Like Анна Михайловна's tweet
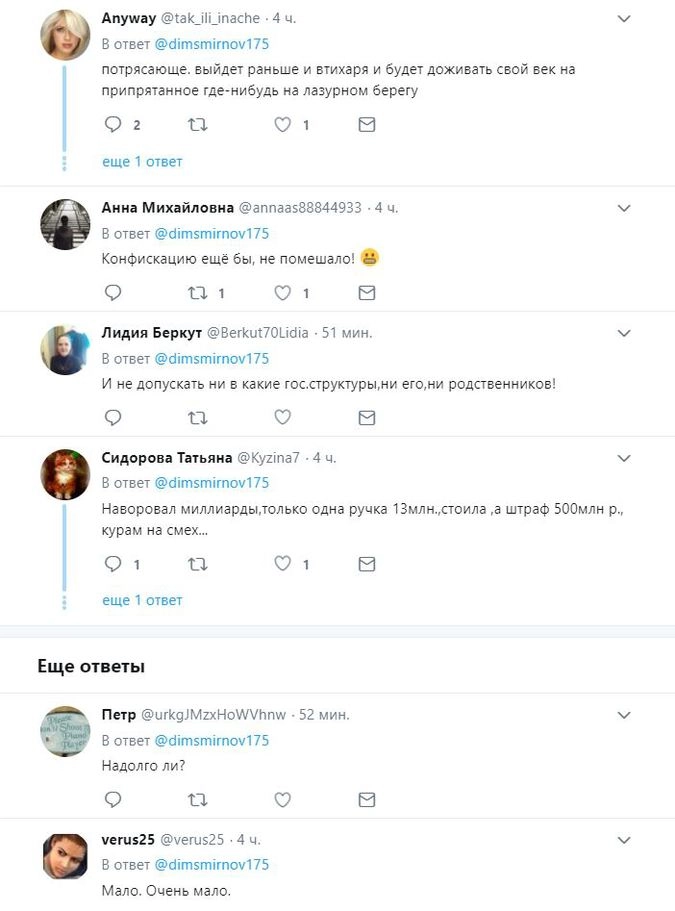Image resolution: width=675 pixels, height=911 pixels. (283, 293)
